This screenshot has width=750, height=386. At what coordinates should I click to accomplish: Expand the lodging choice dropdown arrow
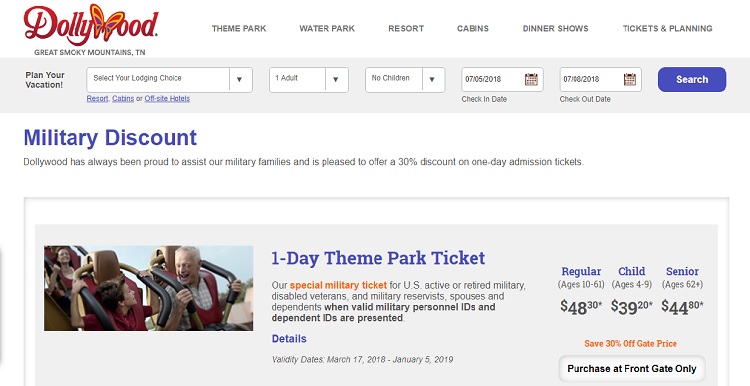[x=240, y=80]
